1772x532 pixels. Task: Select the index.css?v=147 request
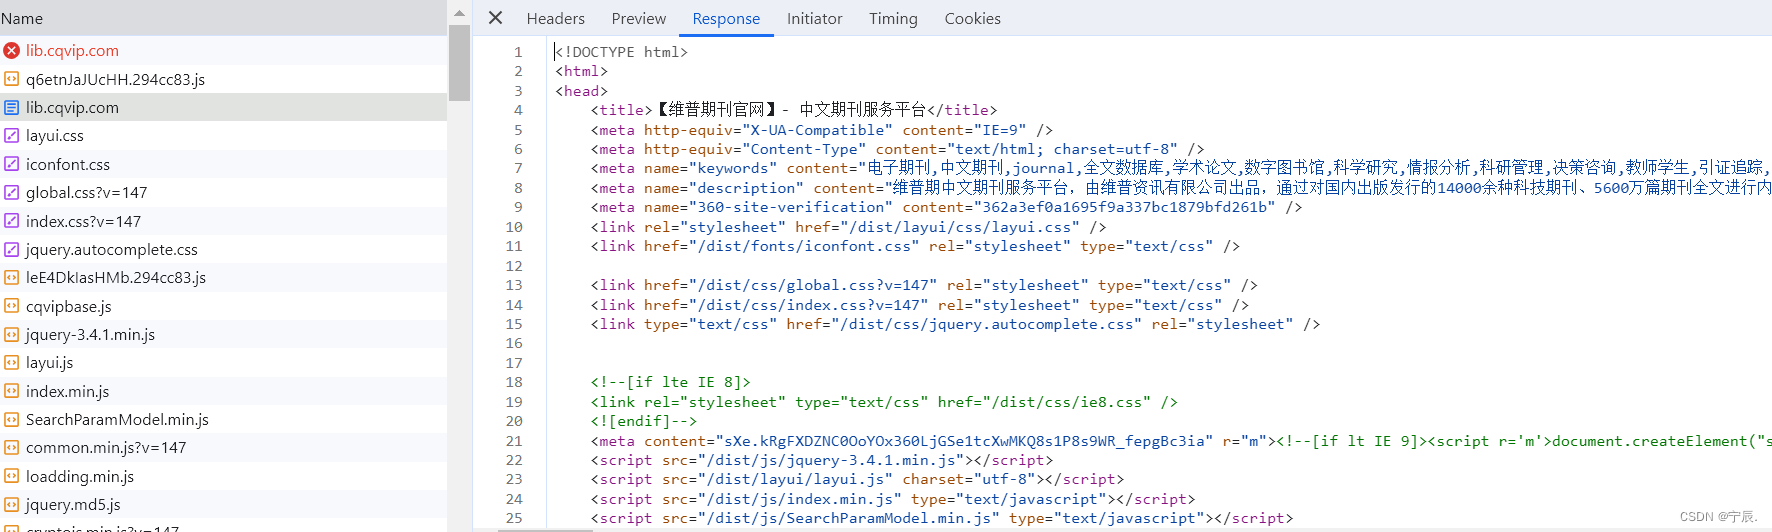tap(223, 221)
